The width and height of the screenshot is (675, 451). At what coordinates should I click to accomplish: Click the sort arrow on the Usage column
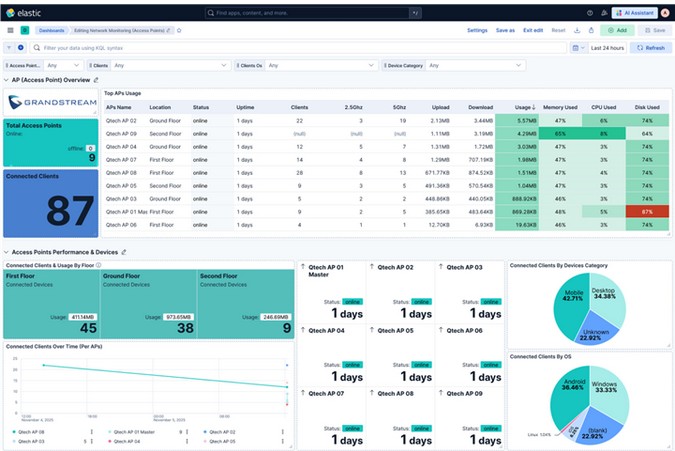[x=534, y=107]
